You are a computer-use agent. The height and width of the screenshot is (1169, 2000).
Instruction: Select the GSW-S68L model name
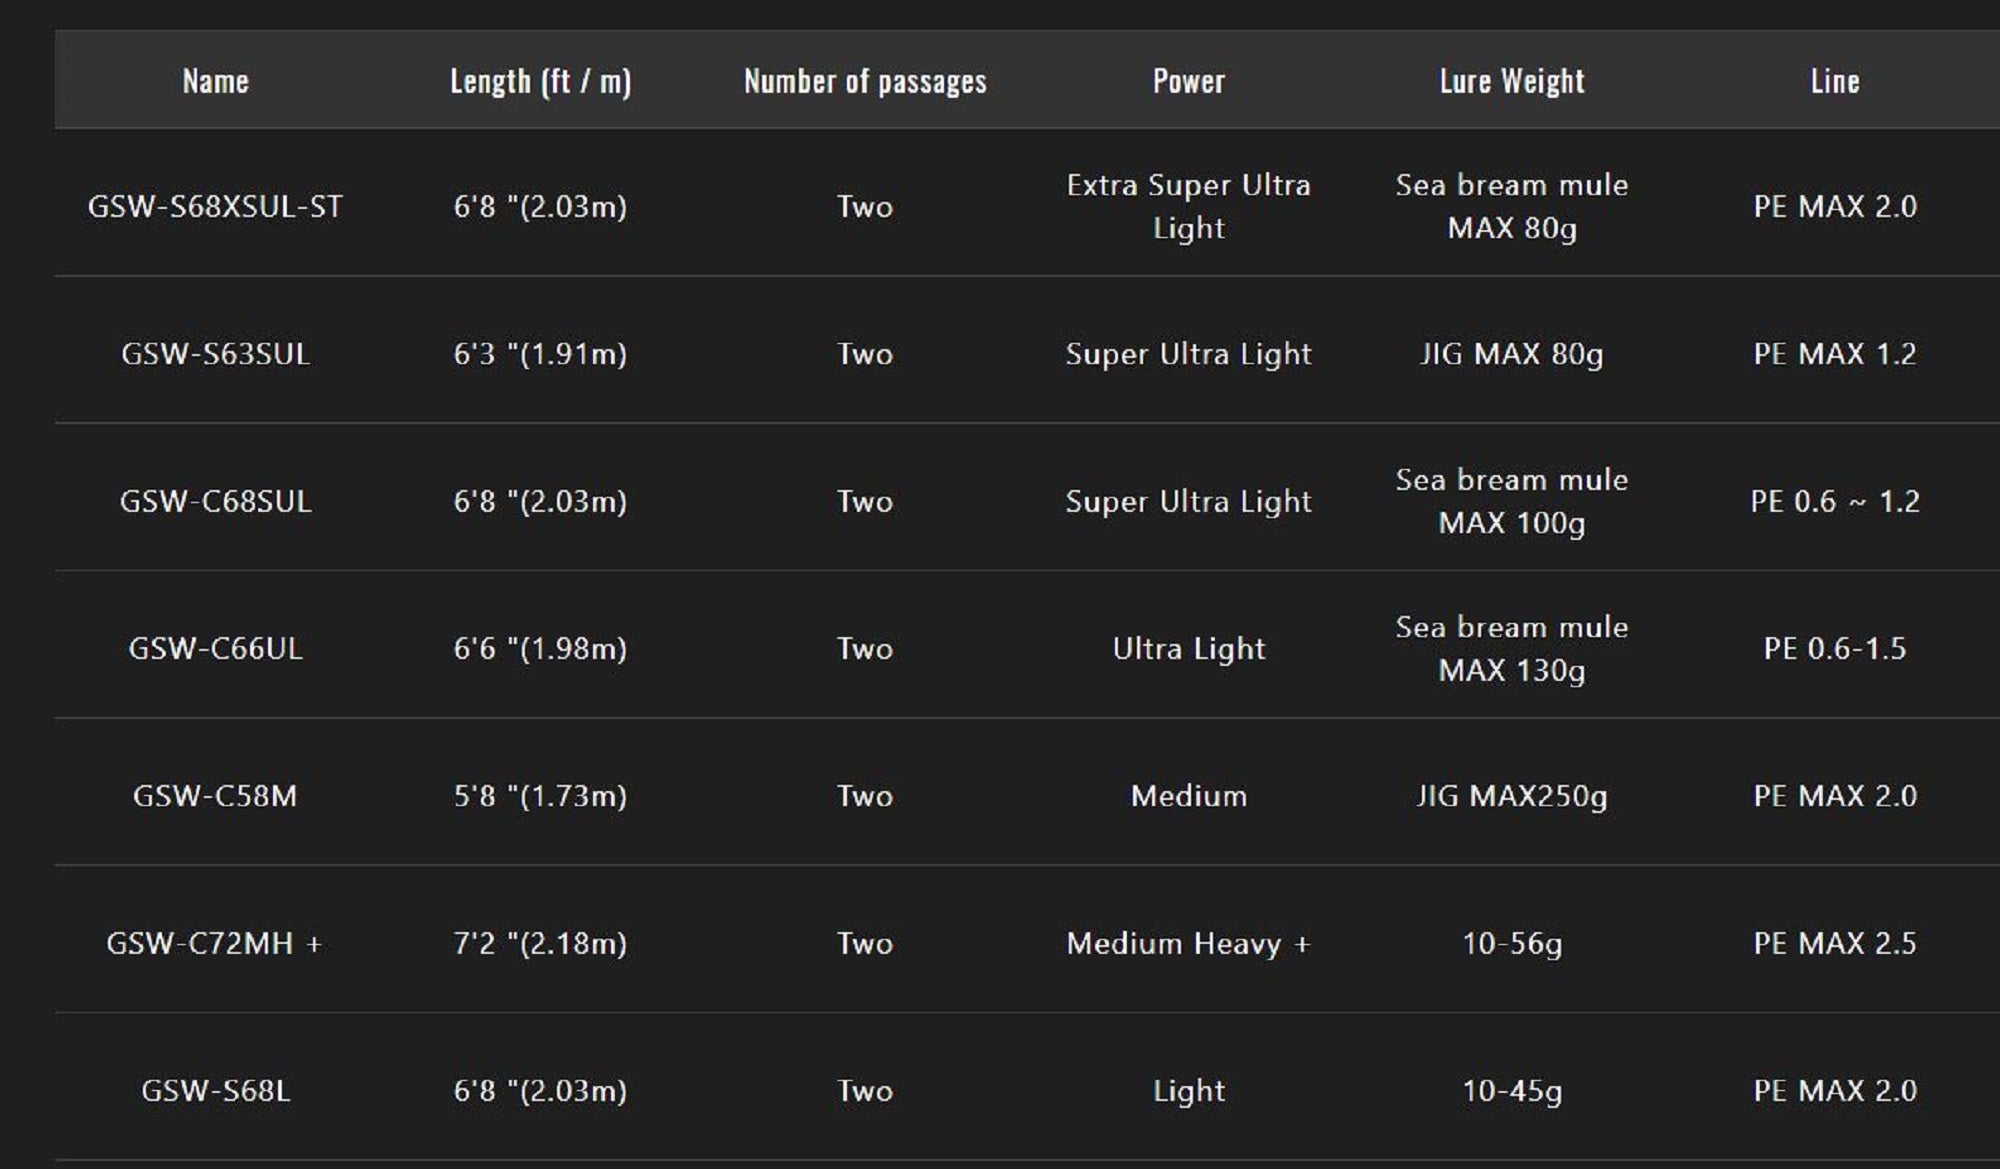(x=215, y=1090)
